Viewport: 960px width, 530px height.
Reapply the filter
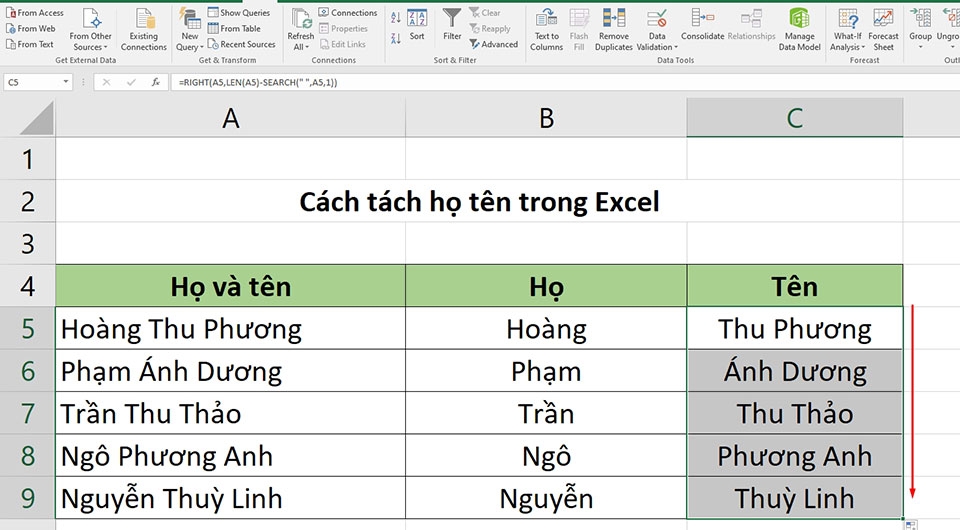click(490, 28)
